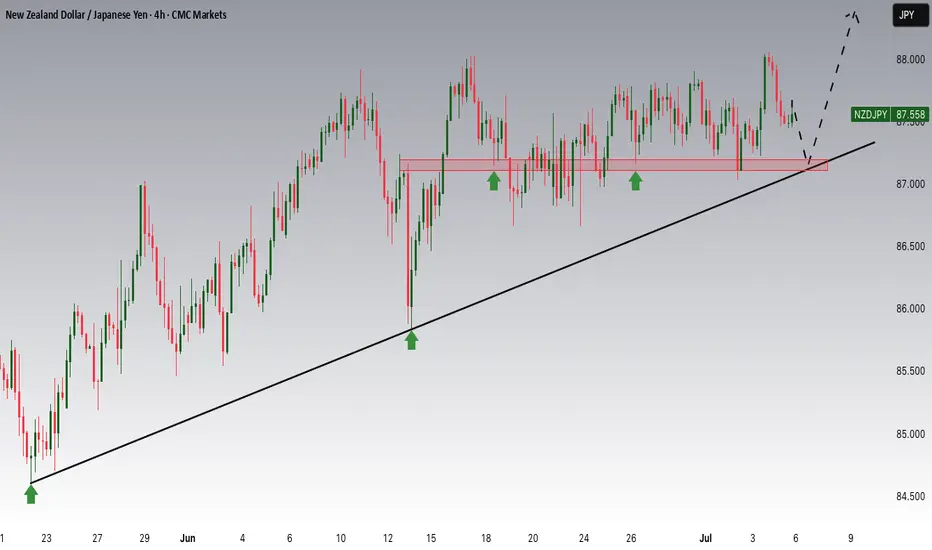Image resolution: width=932 pixels, height=550 pixels.
Task: Click date 24 on the time axis
Action: (x=584, y=538)
